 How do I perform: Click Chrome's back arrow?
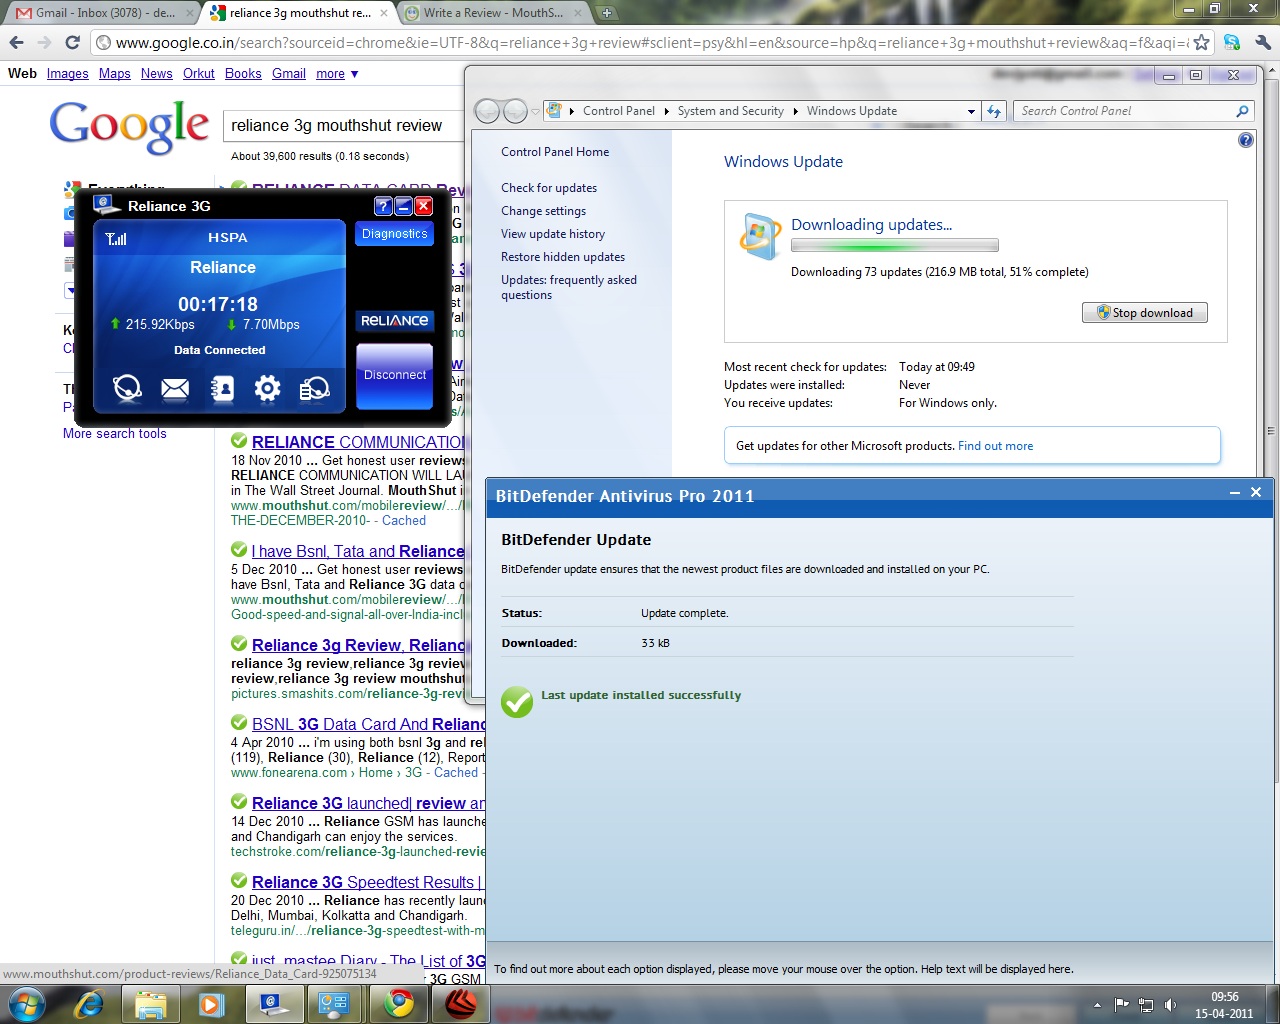[16, 43]
